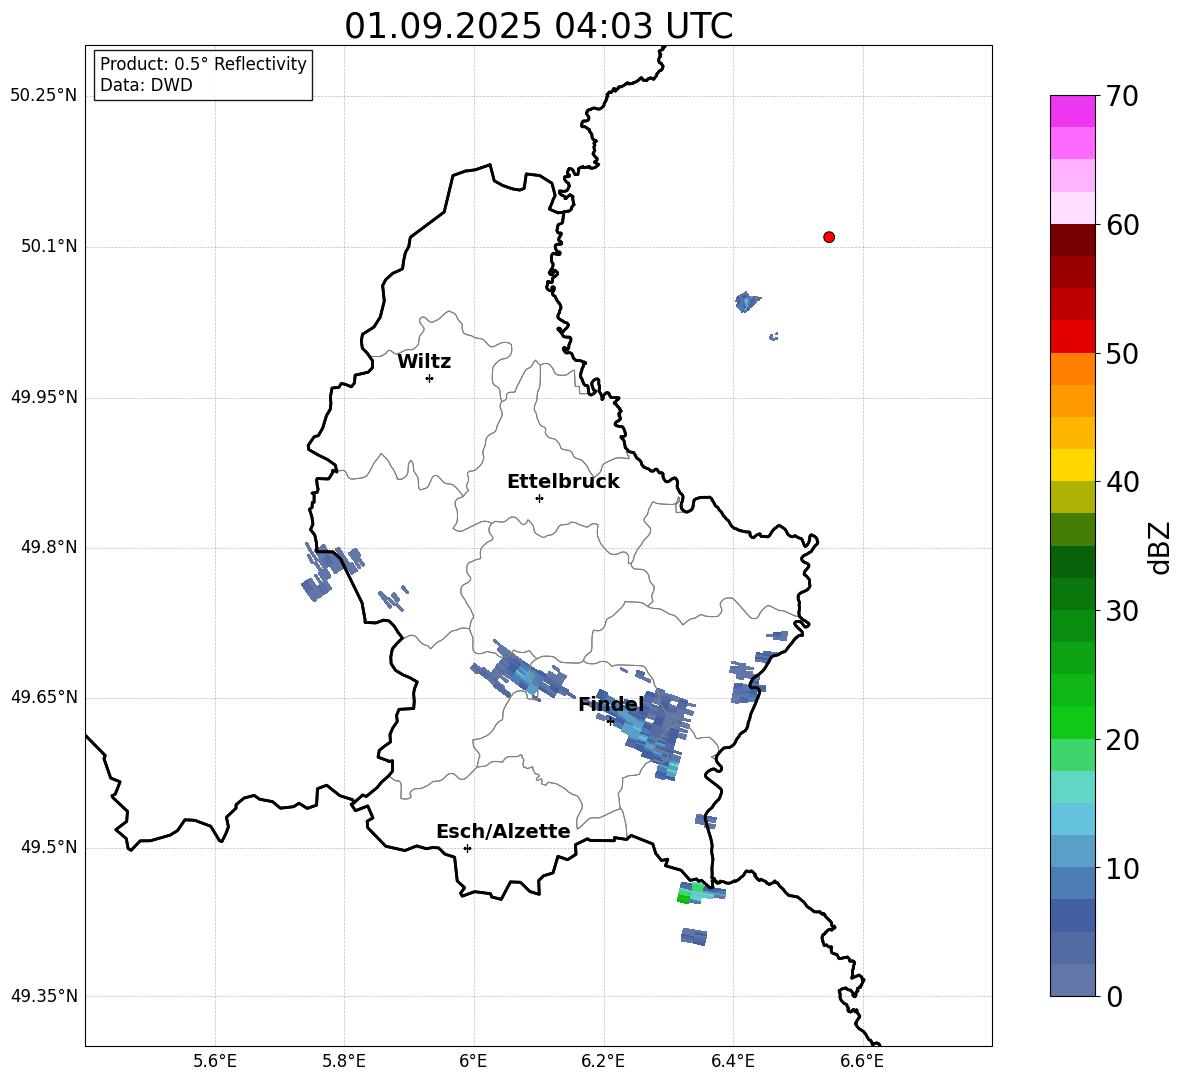The width and height of the screenshot is (1184, 1081).
Task: Click the Wiltz city label
Action: 424,362
